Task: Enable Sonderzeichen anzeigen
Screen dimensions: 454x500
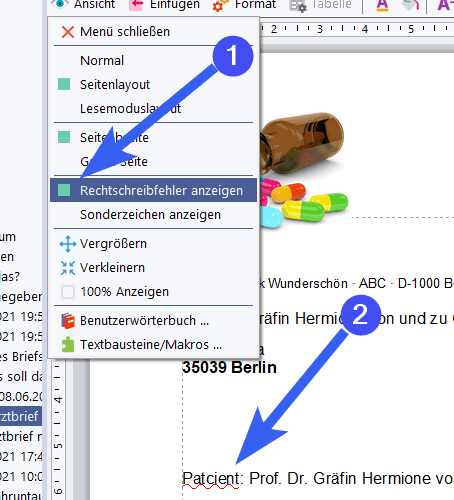Action: pyautogui.click(x=153, y=214)
